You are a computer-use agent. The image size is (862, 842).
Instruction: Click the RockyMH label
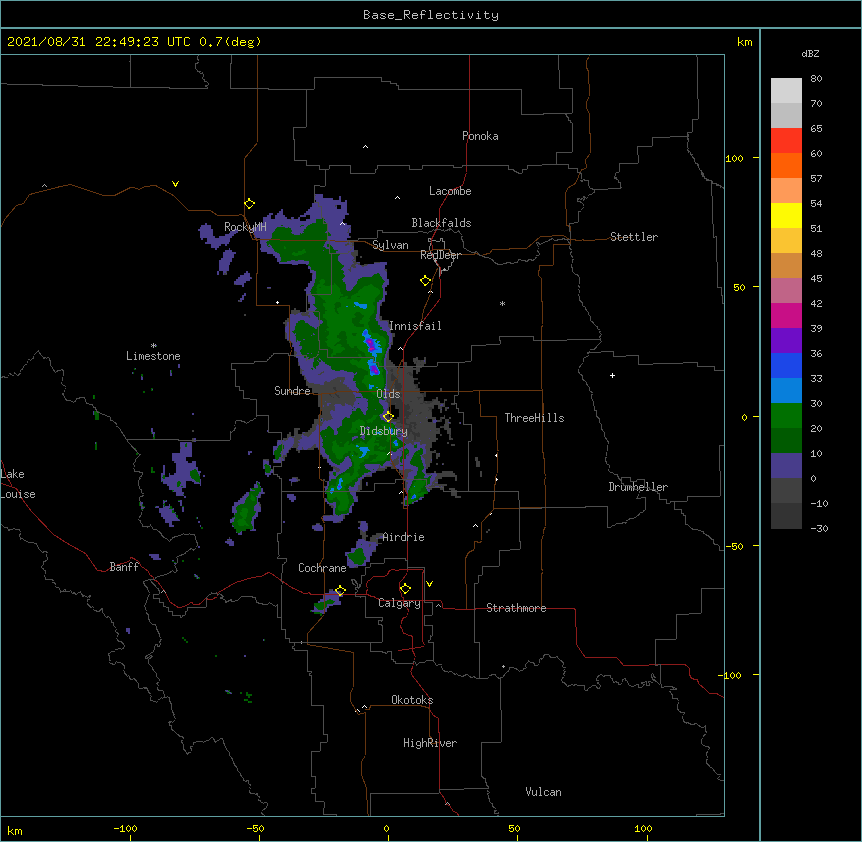coord(245,227)
